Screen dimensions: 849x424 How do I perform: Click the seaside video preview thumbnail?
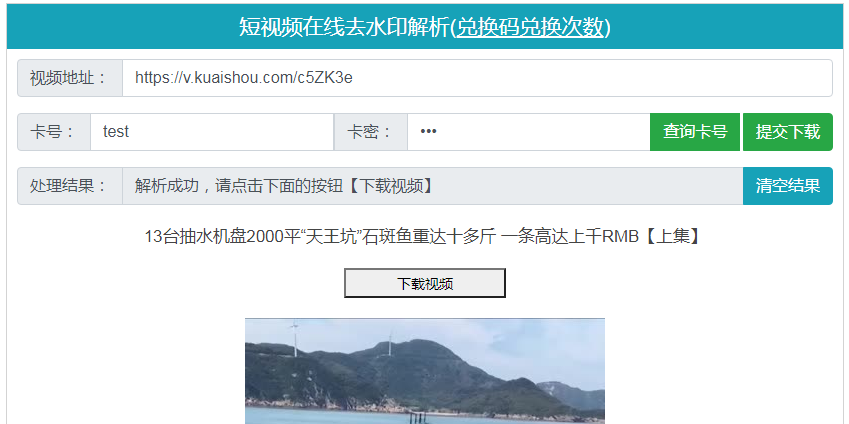pos(424,371)
